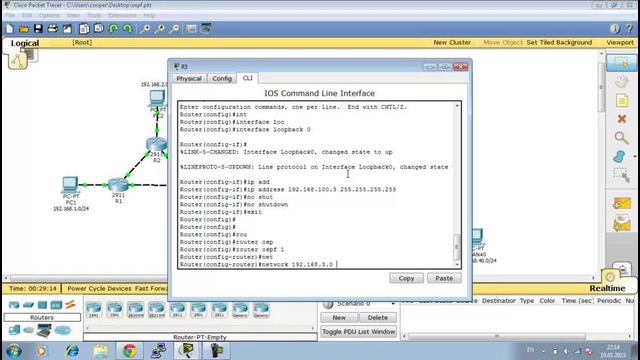The width and height of the screenshot is (640, 360).
Task: Choose the Hubs device category icon
Action: [x=42, y=305]
